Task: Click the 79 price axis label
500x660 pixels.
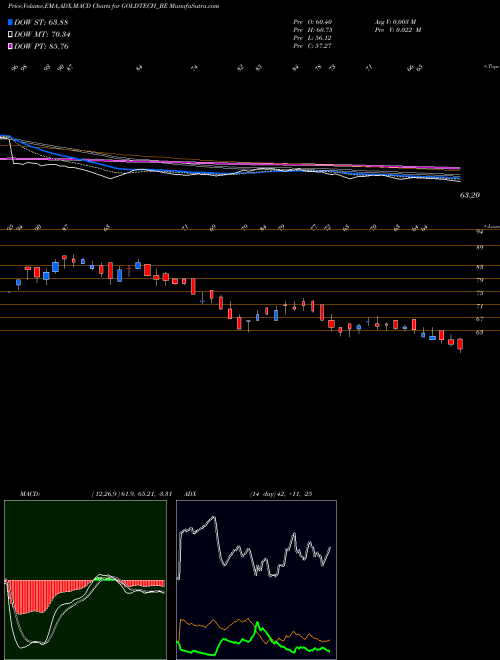Action: tap(479, 280)
